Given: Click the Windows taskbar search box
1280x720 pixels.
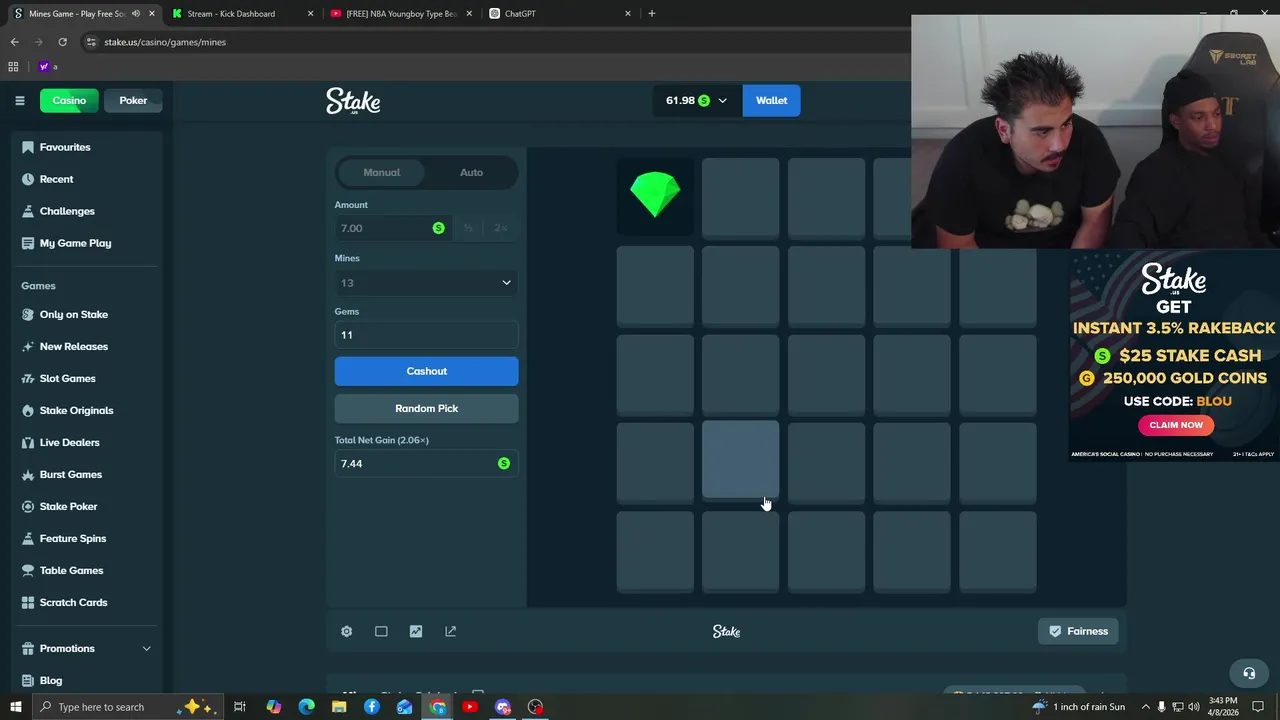Looking at the screenshot, I should tap(128, 707).
